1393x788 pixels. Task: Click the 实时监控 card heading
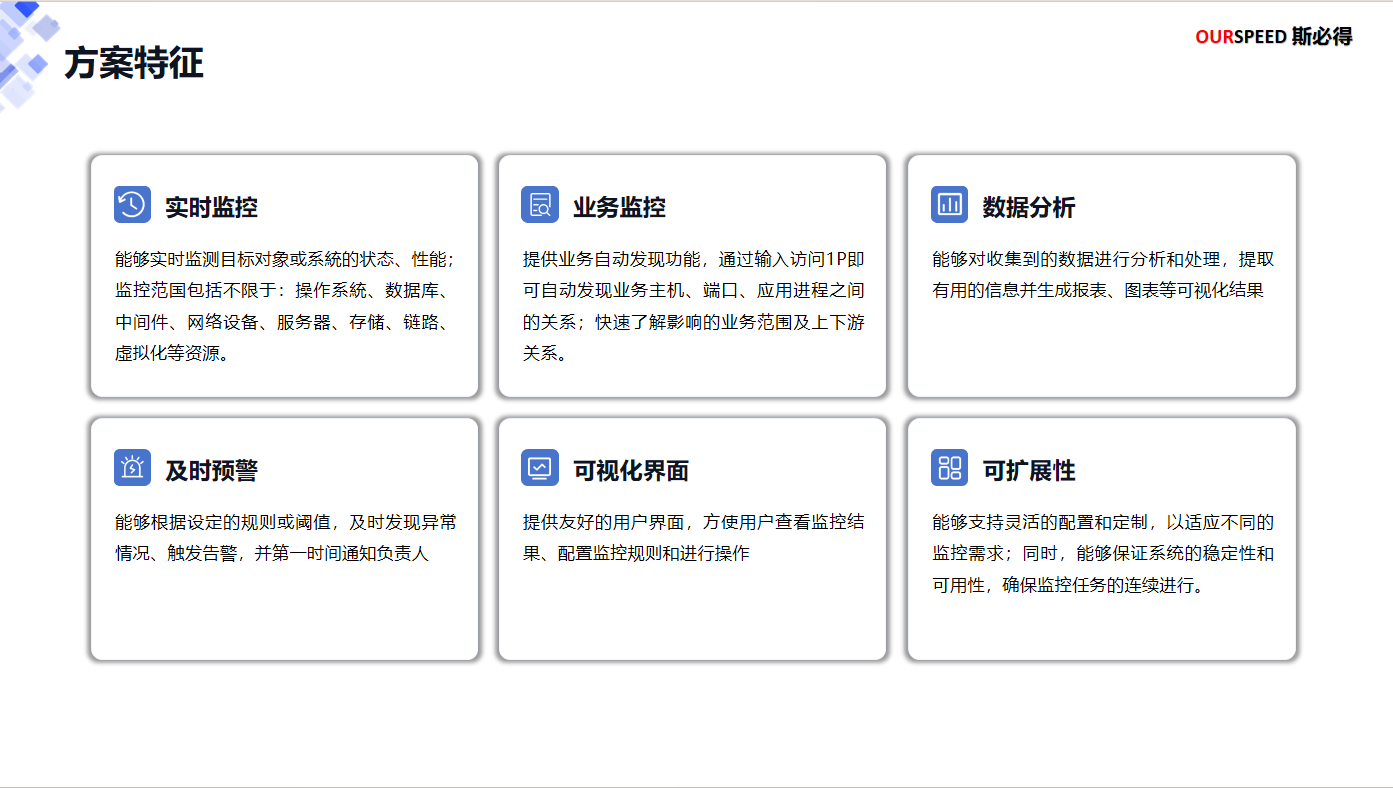211,208
